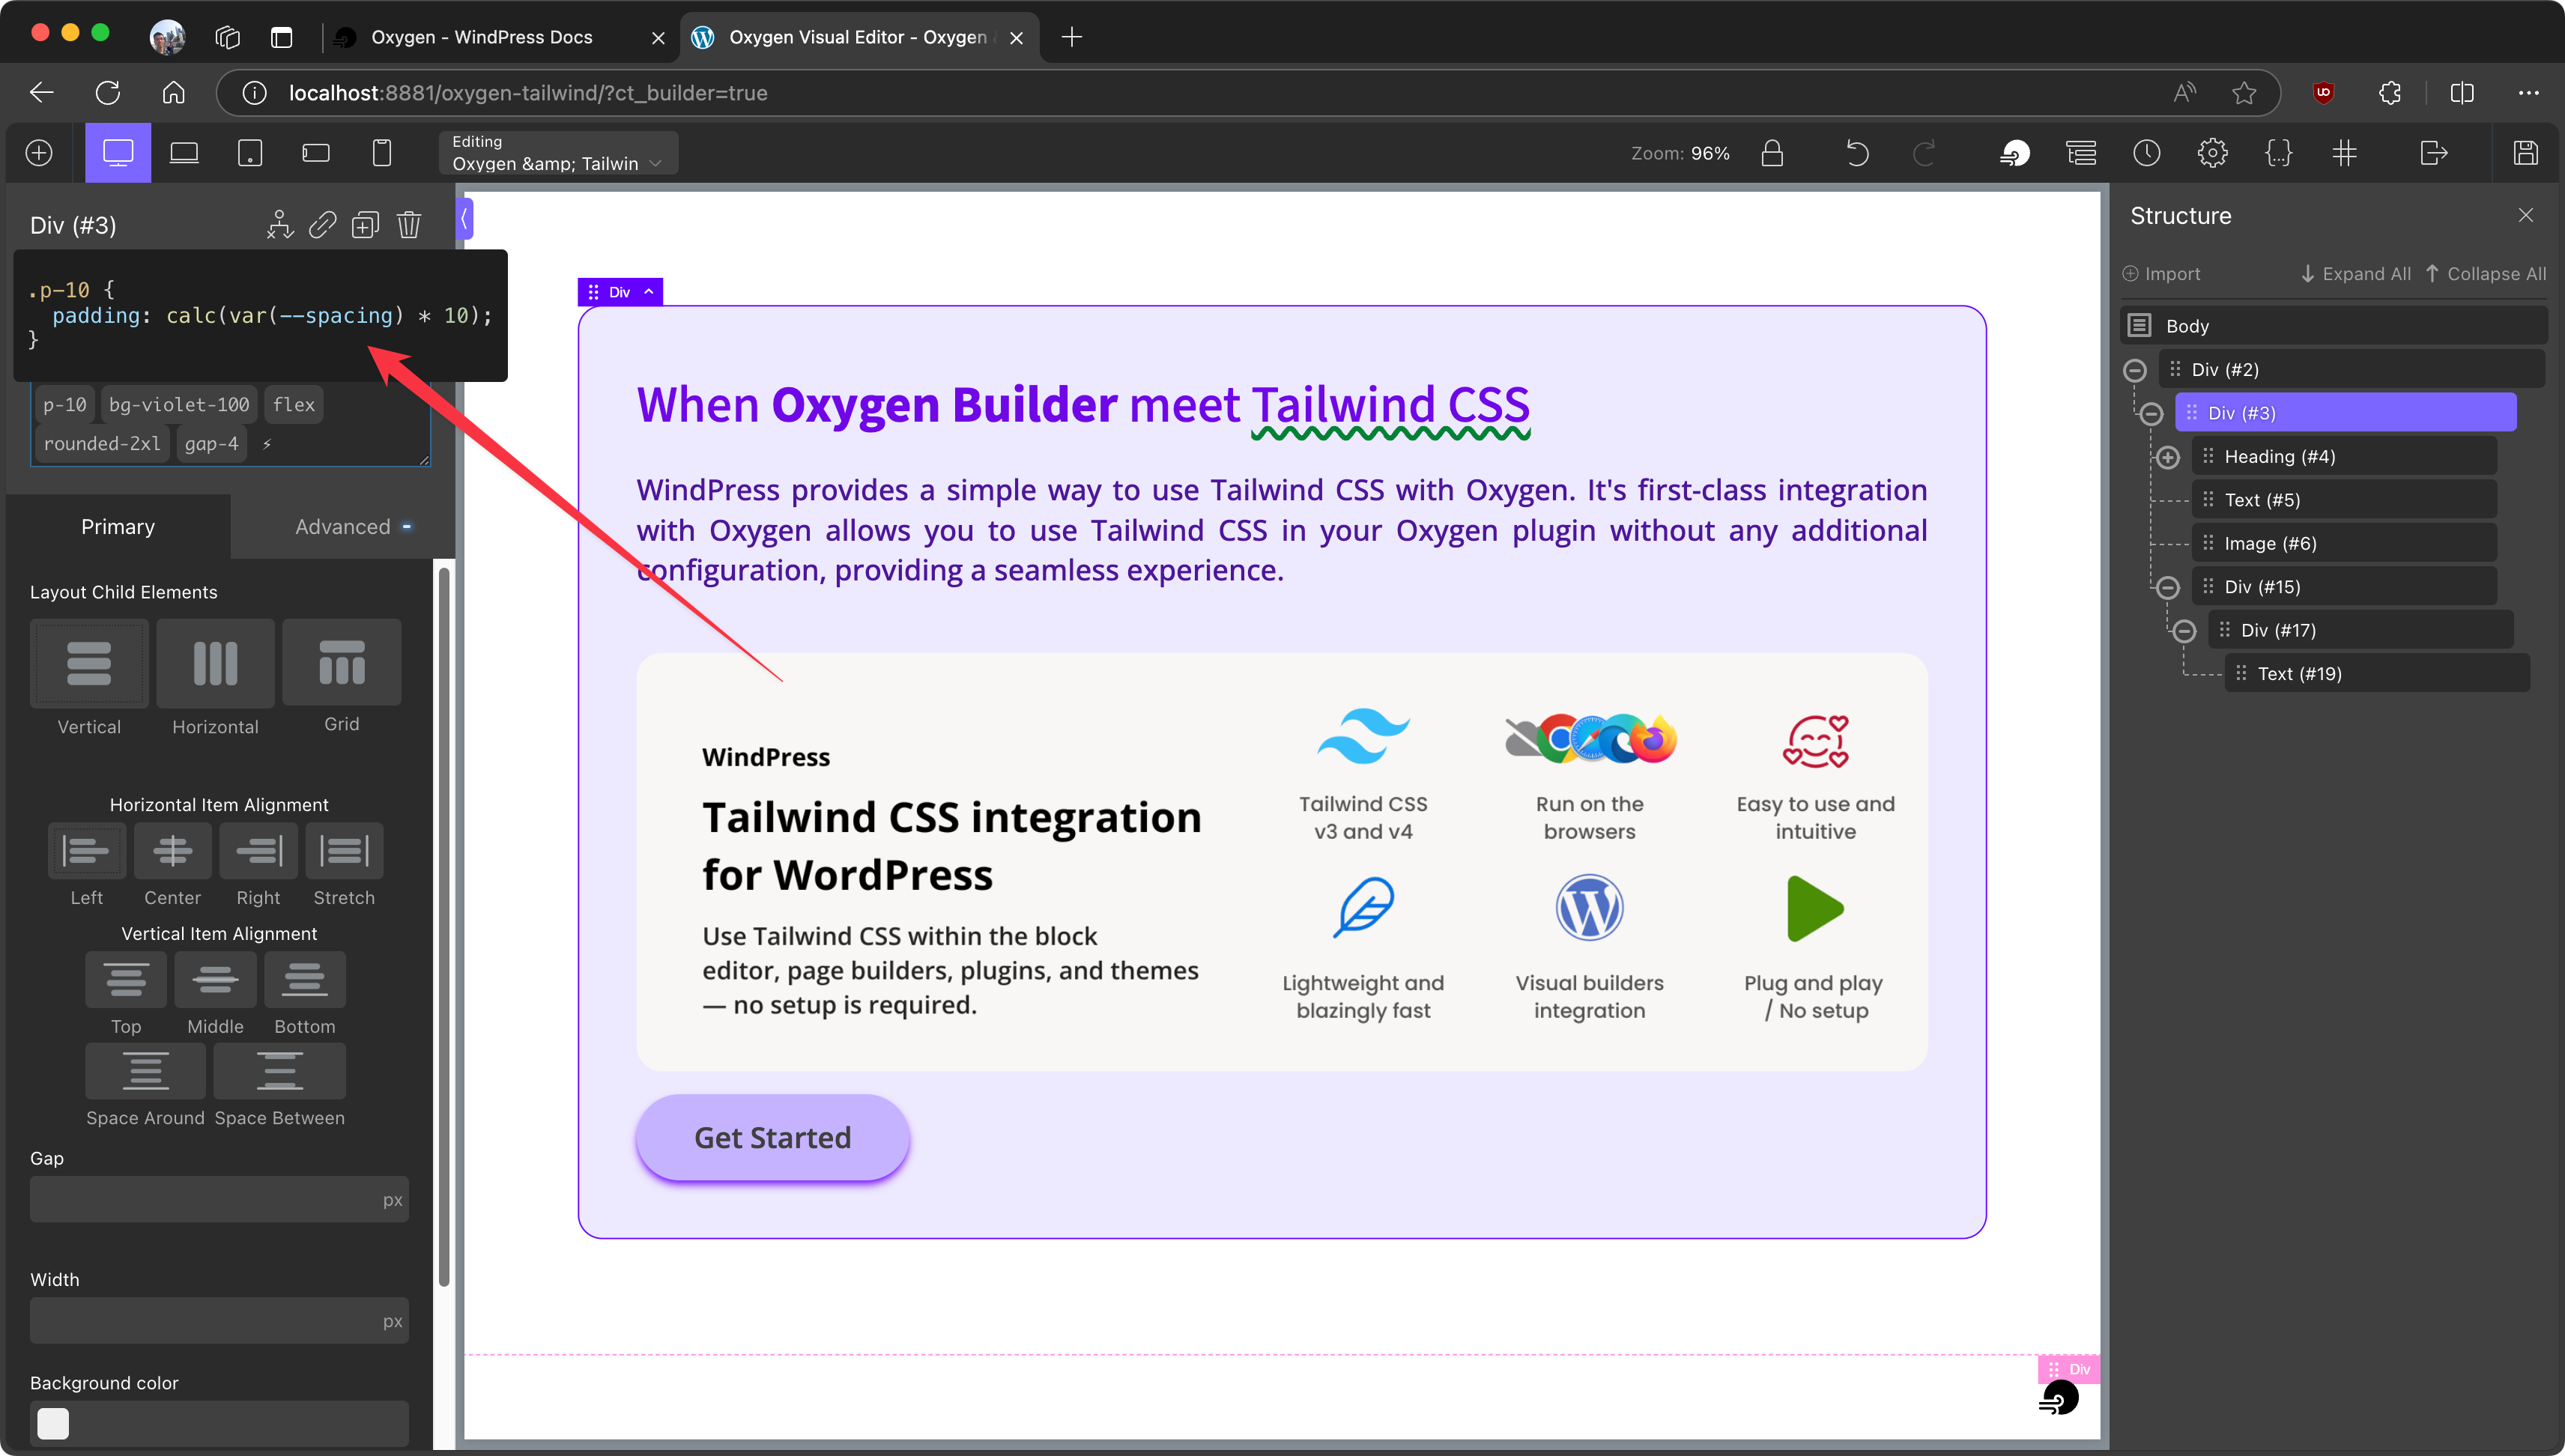Collapse the Div (#15) tree node
This screenshot has height=1456, width=2565.
[2168, 587]
